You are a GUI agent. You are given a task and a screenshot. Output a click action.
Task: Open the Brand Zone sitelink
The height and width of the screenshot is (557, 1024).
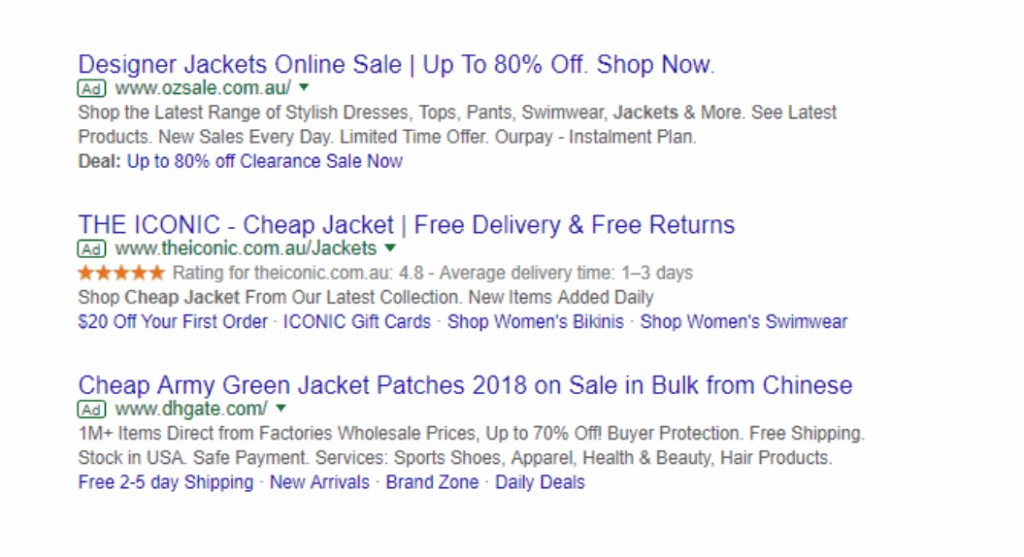click(432, 483)
